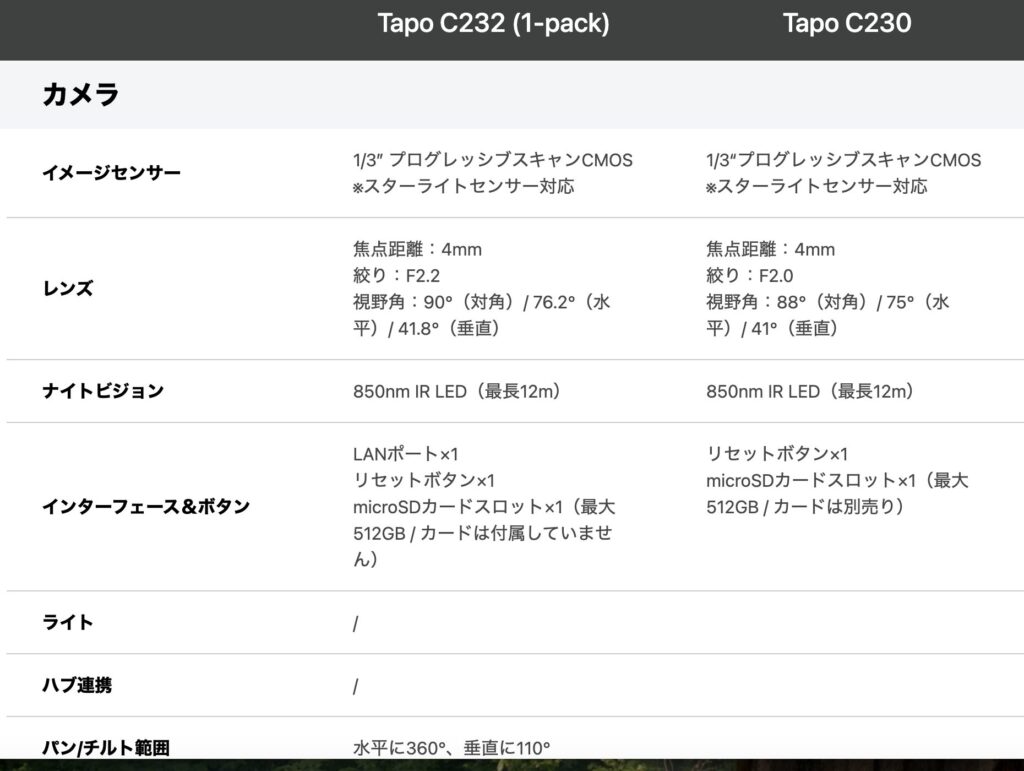Select the "ライト" row label
Viewport: 1024px width, 771px height.
click(x=68, y=622)
